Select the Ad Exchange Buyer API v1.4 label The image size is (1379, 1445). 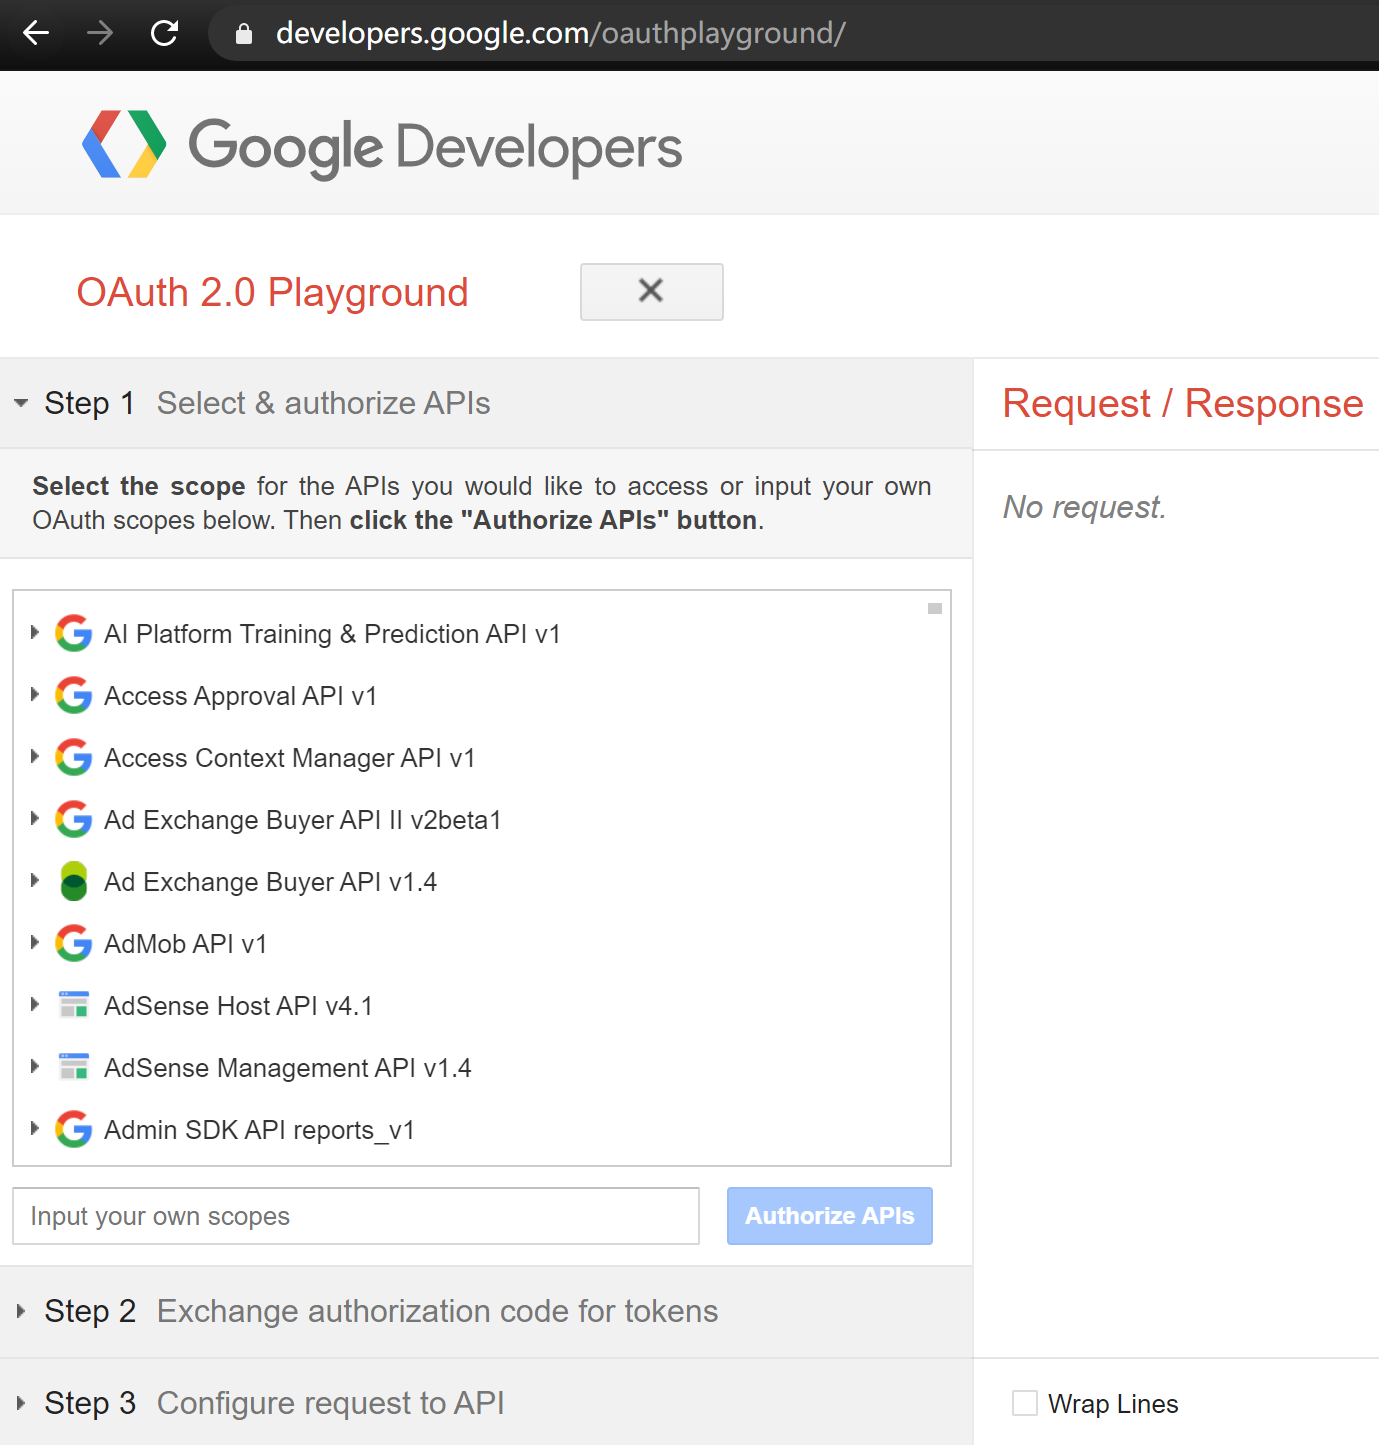click(270, 882)
